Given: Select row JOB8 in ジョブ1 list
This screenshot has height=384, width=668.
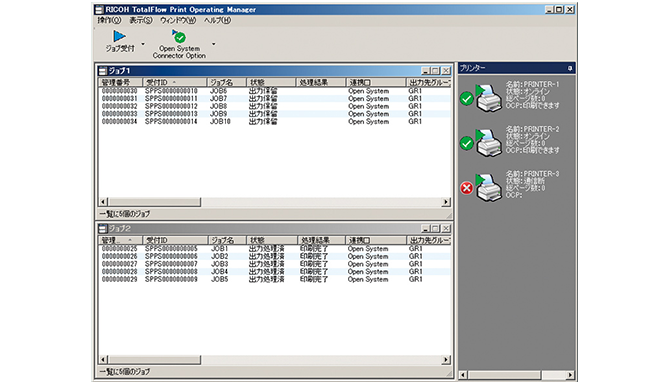Looking at the screenshot, I should 274,107.
